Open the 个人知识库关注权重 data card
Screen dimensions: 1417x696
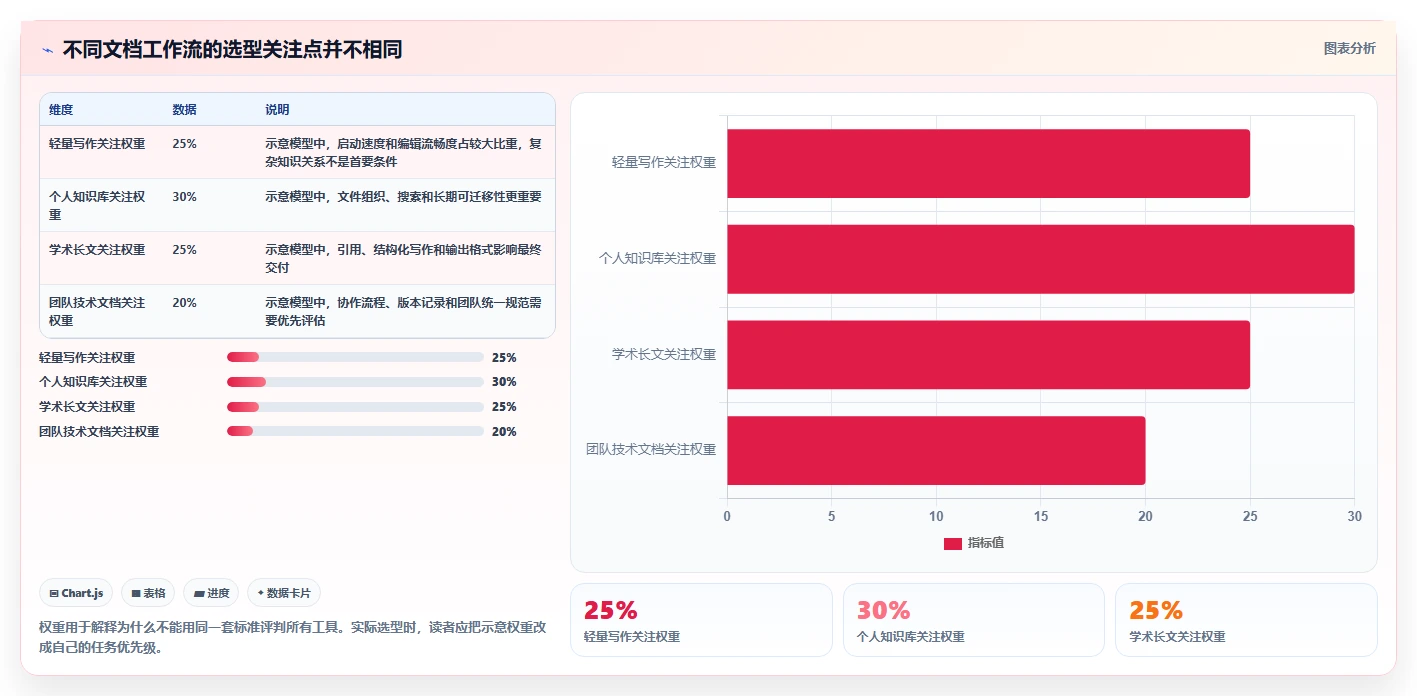974,620
